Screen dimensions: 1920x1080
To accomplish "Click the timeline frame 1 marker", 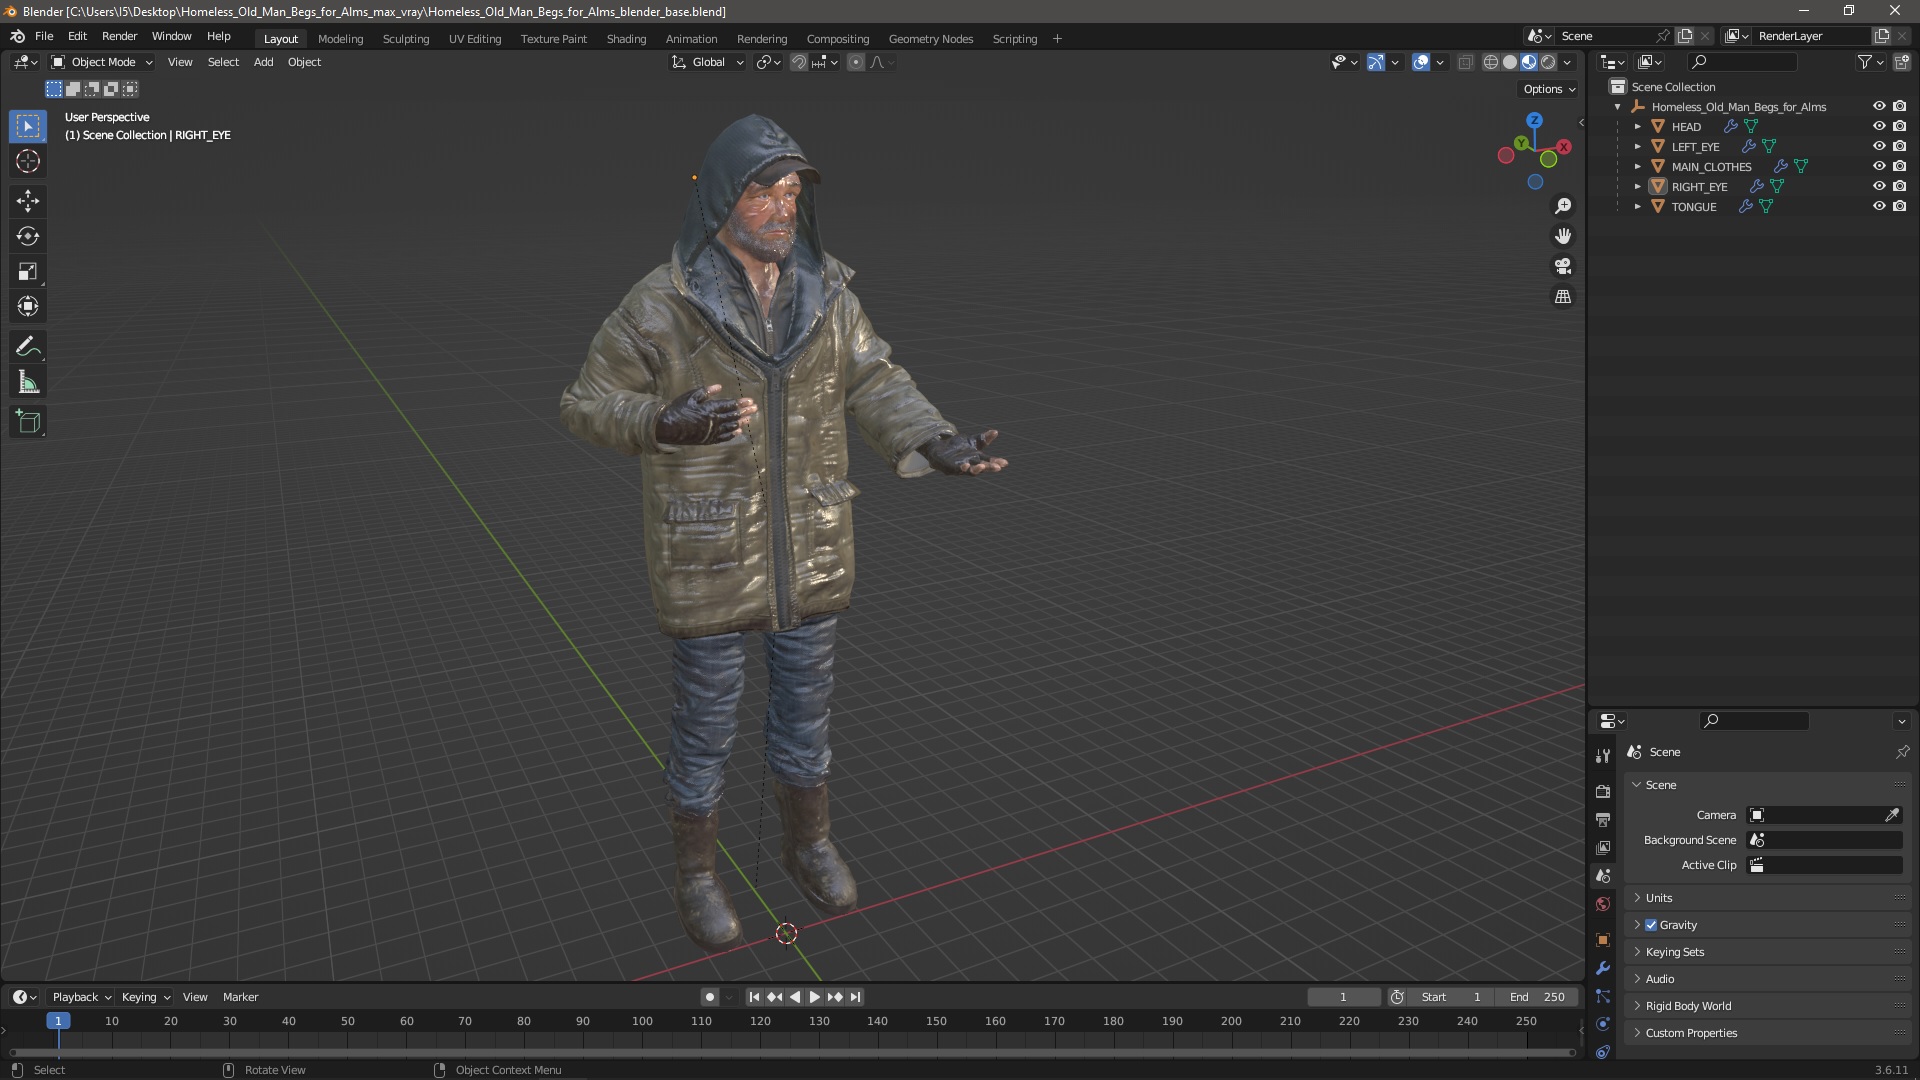I will coord(58,1021).
